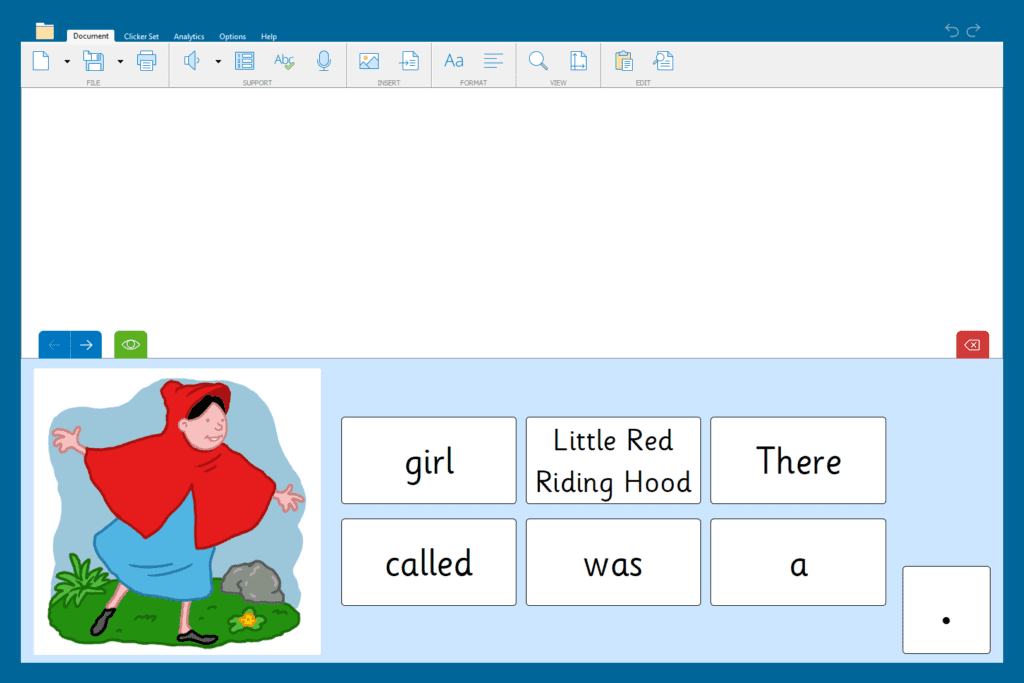
Task: Open the Analytics tab
Action: click(189, 37)
